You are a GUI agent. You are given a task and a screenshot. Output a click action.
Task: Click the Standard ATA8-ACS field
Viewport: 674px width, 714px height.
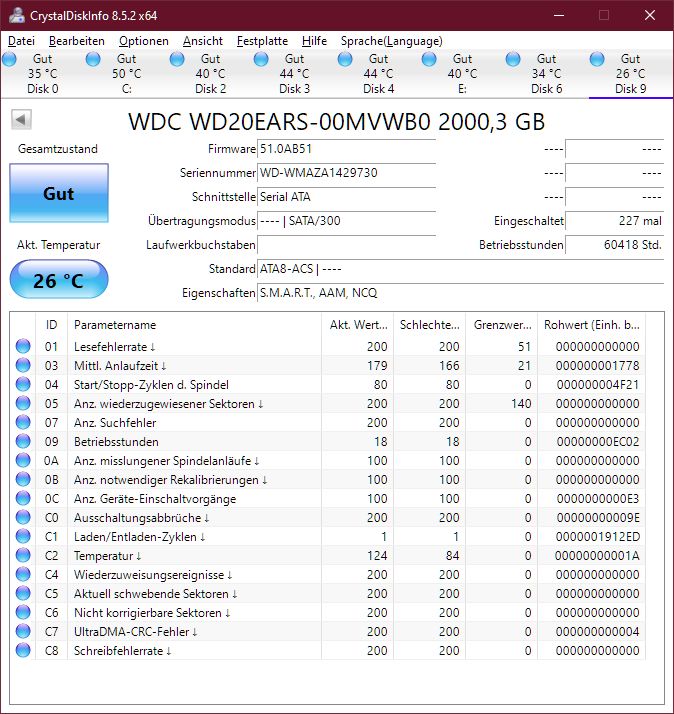(460, 269)
